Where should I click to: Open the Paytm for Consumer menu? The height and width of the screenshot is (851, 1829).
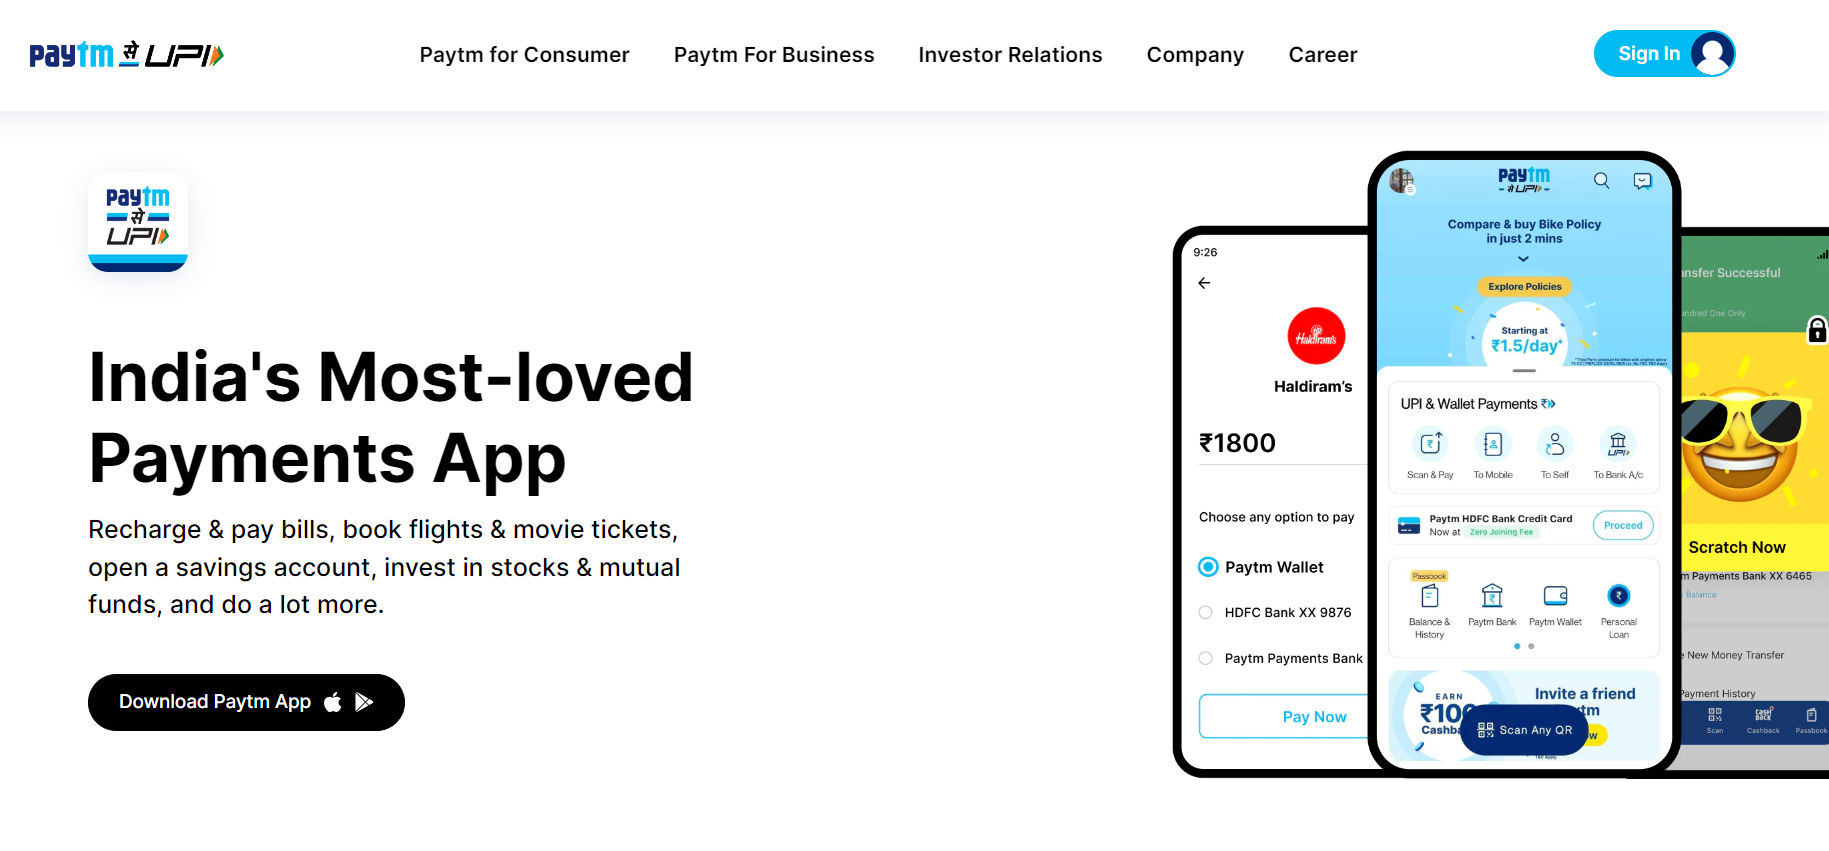(x=524, y=55)
